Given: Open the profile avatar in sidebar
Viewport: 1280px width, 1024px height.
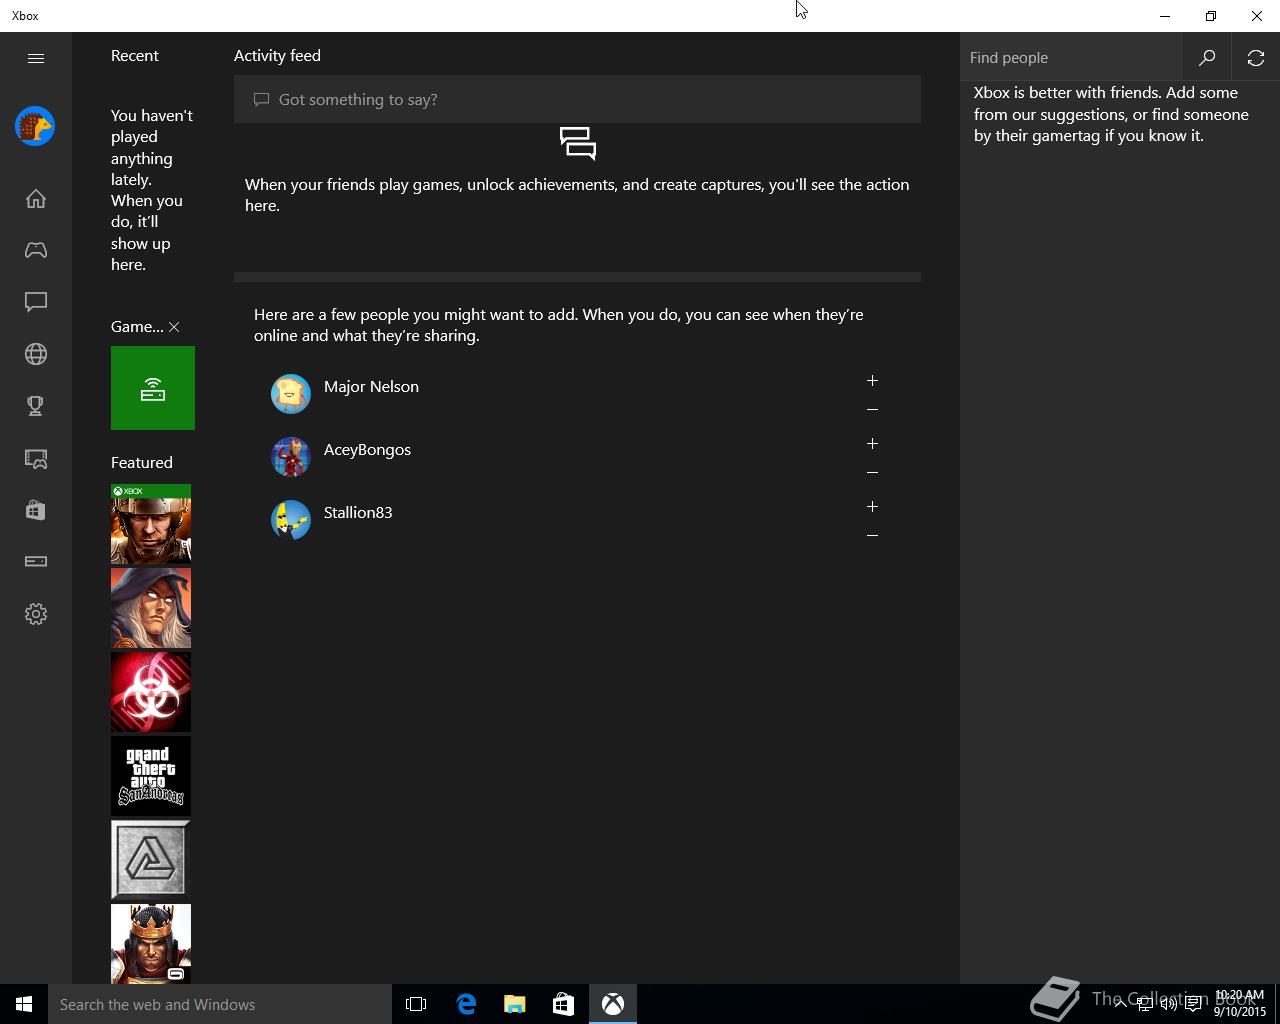Looking at the screenshot, I should [x=35, y=126].
